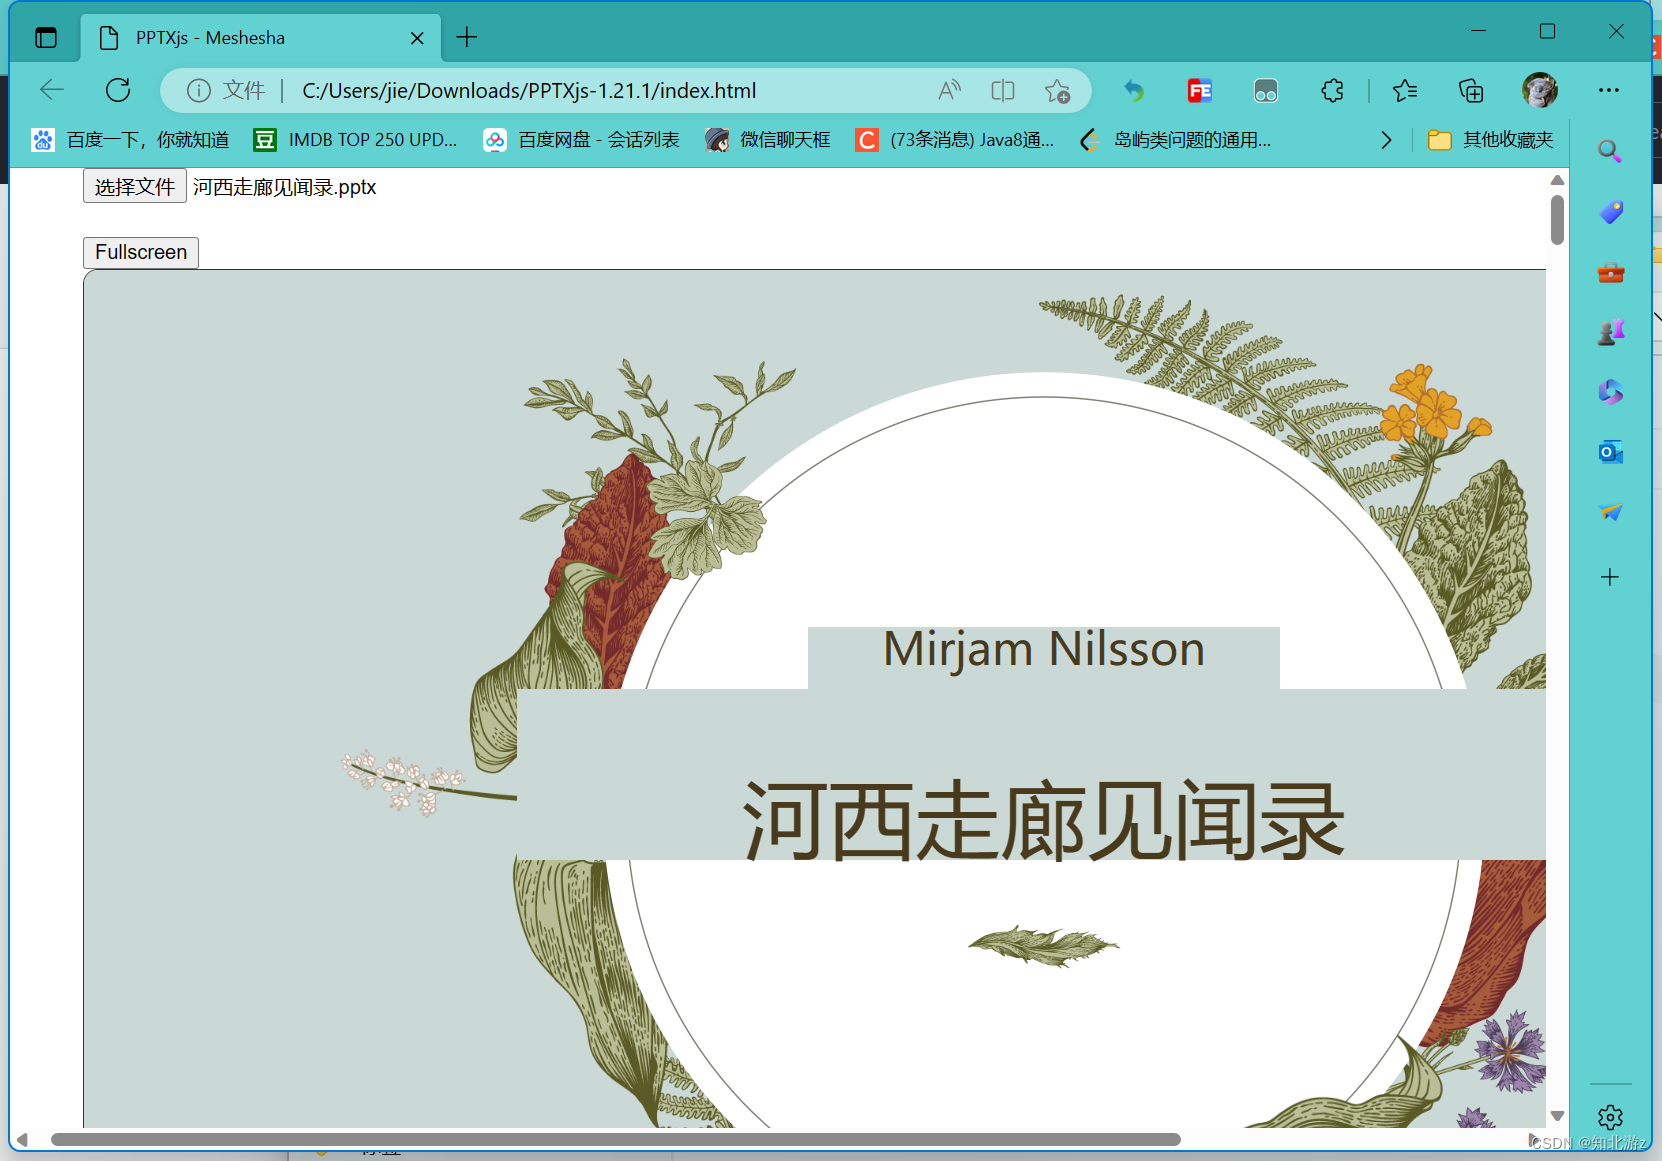Minimize the browser window
The image size is (1662, 1161).
coord(1478,31)
